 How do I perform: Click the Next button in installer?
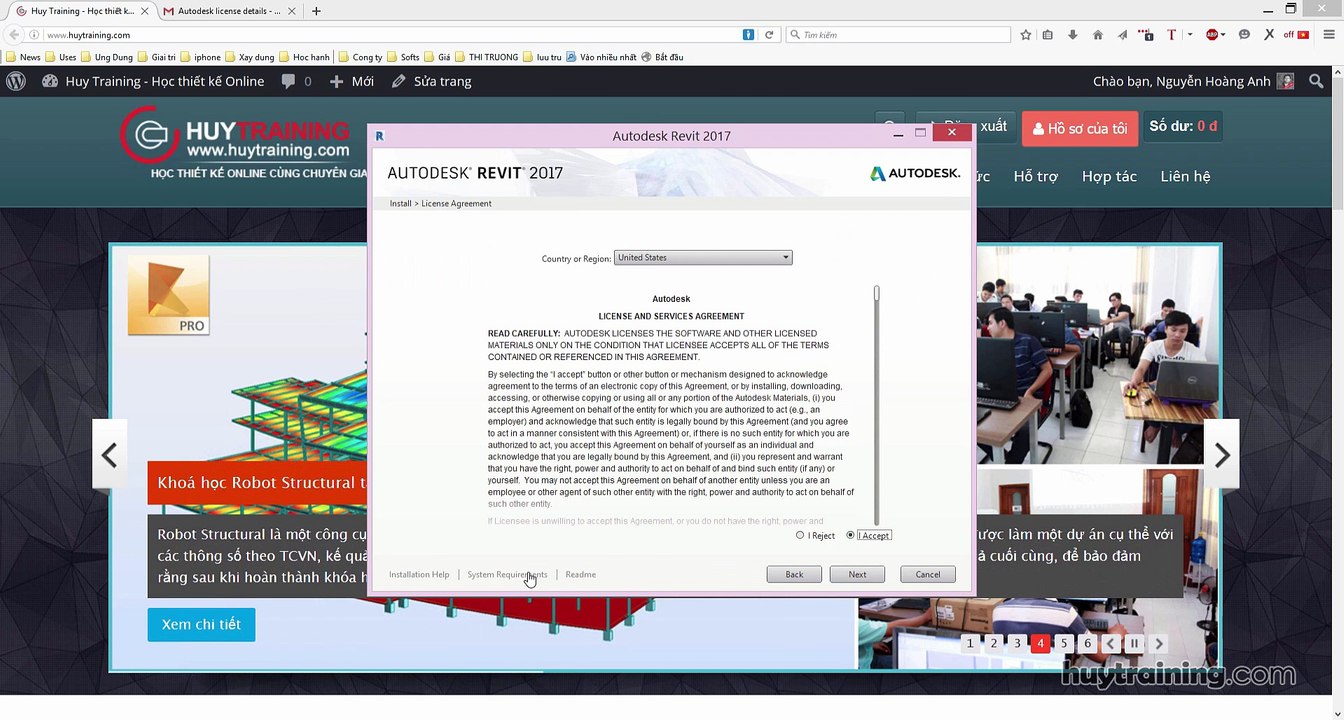point(857,574)
